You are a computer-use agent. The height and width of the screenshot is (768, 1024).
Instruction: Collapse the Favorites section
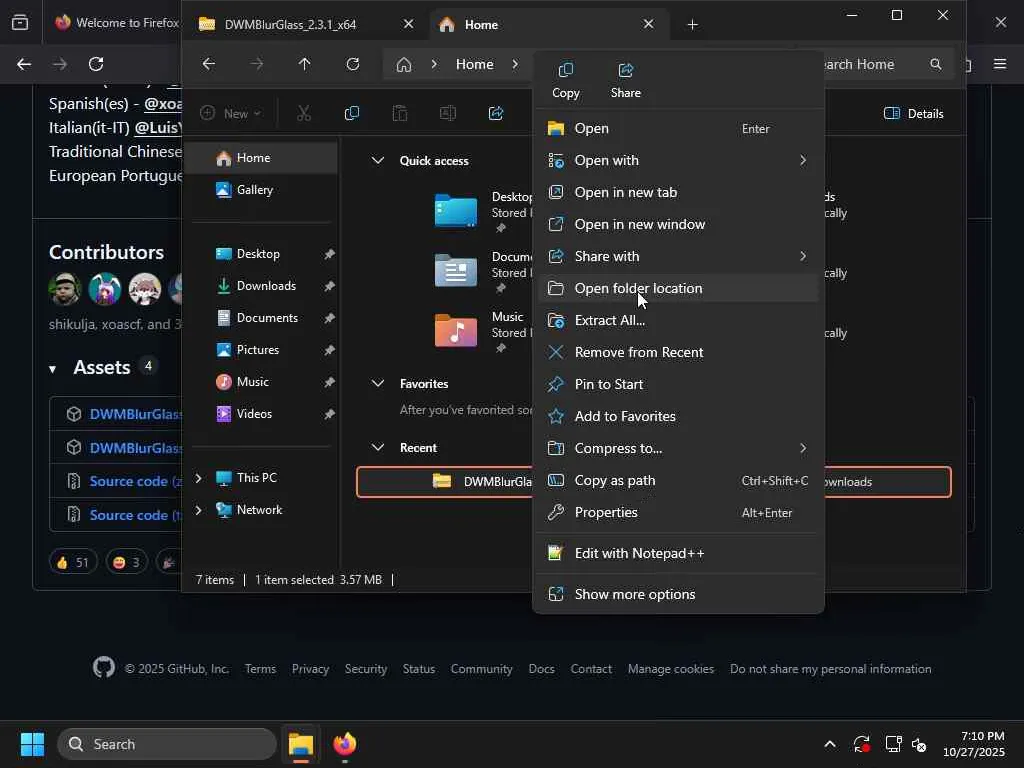click(377, 384)
